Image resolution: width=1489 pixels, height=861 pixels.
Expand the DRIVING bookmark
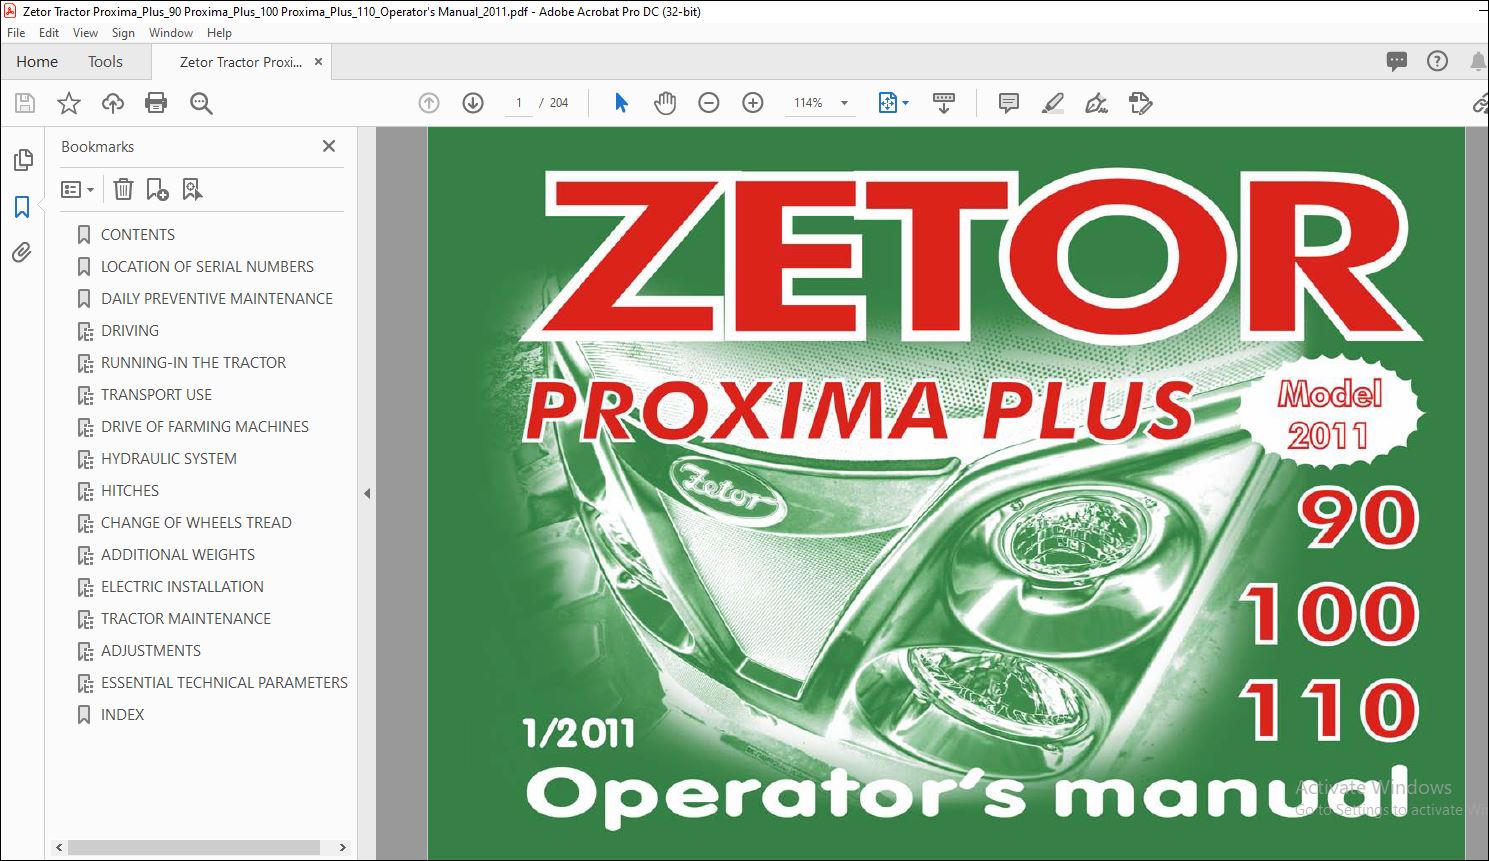pos(85,331)
